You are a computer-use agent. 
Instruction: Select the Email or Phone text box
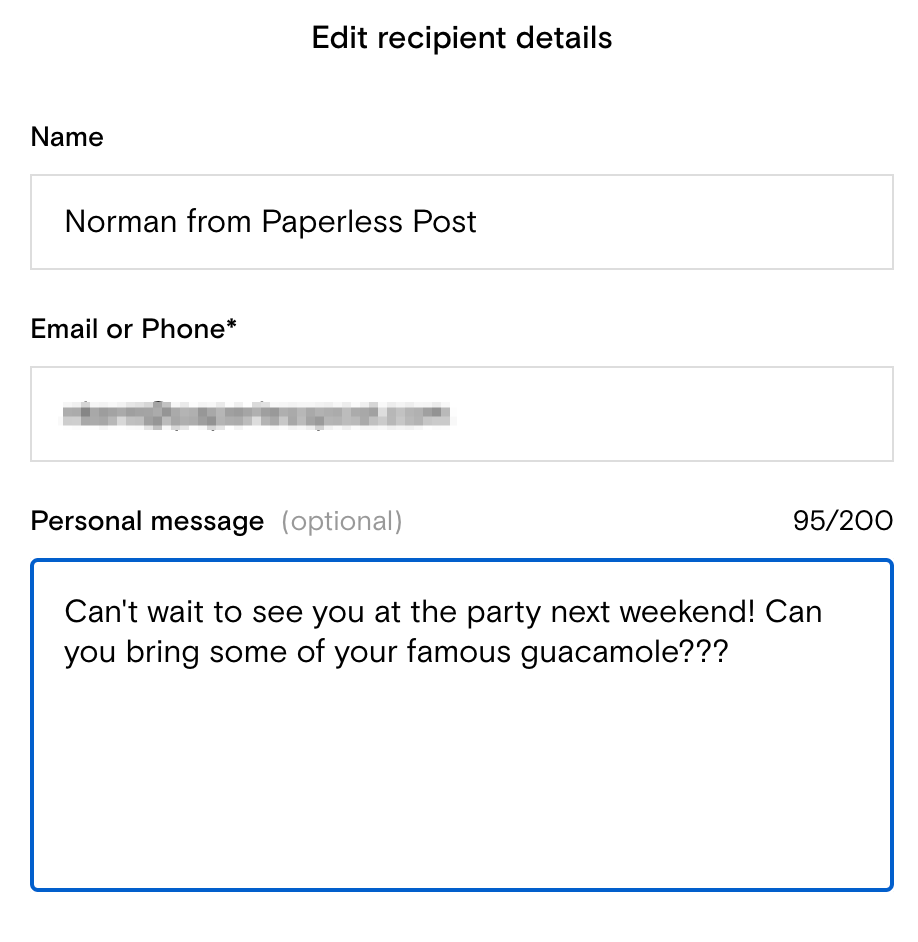click(x=460, y=413)
